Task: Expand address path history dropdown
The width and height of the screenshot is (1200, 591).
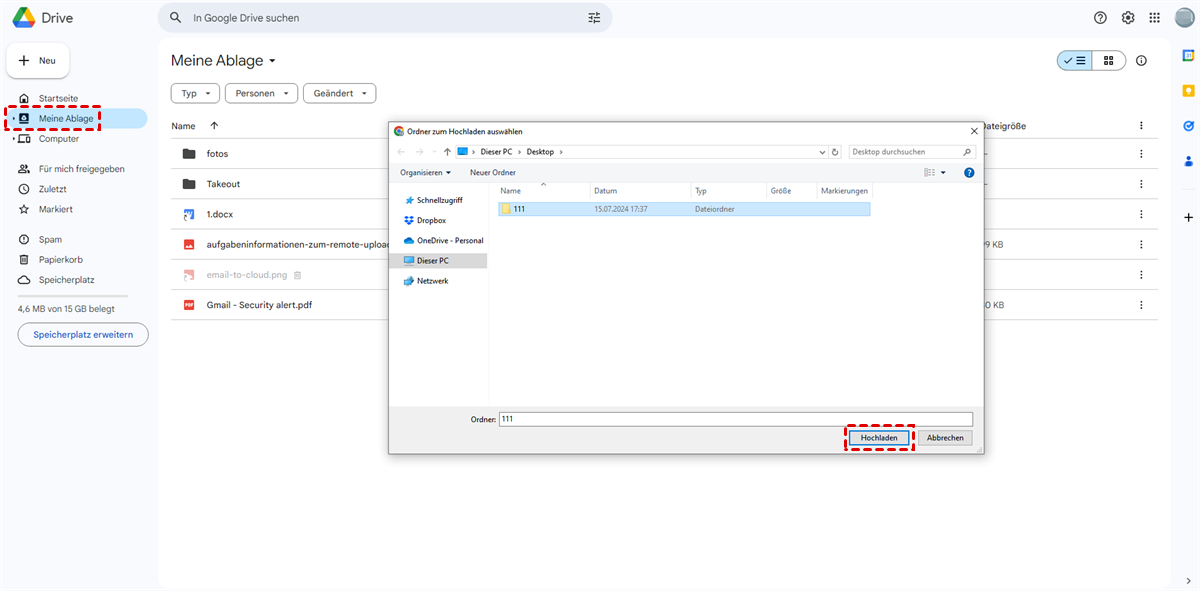Action: click(823, 152)
